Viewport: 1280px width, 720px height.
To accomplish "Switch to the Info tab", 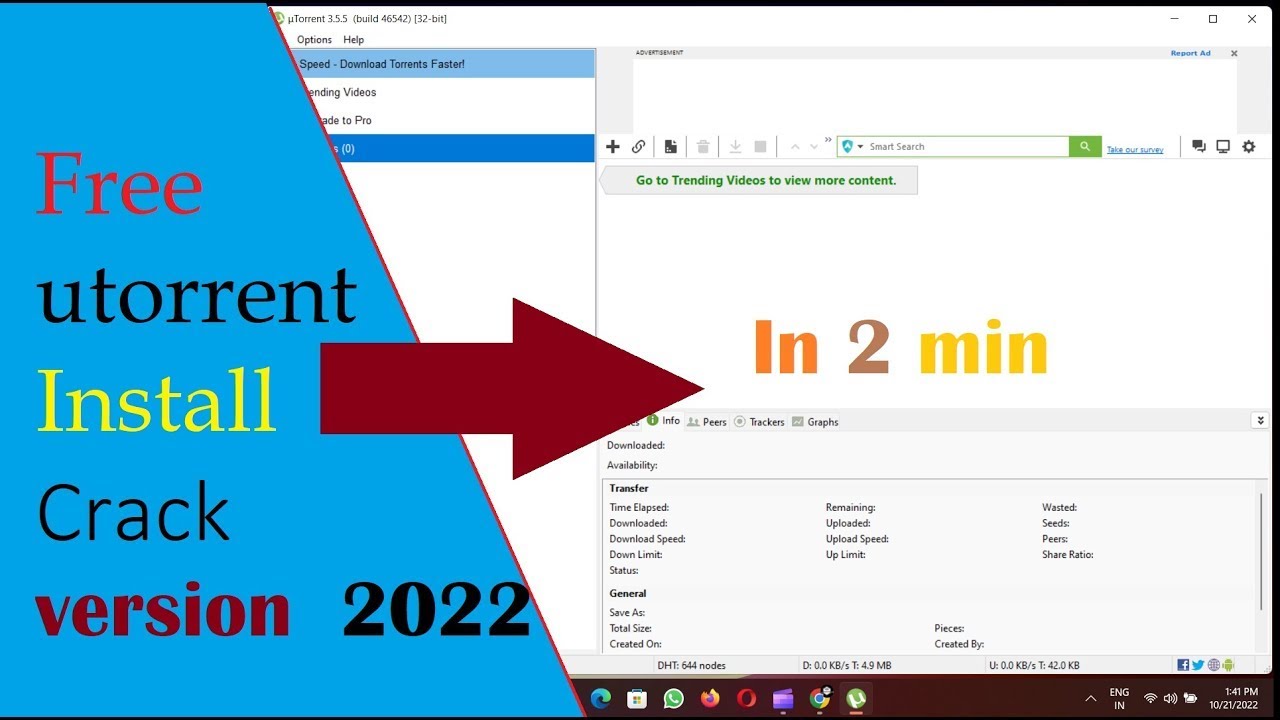I will coord(663,421).
